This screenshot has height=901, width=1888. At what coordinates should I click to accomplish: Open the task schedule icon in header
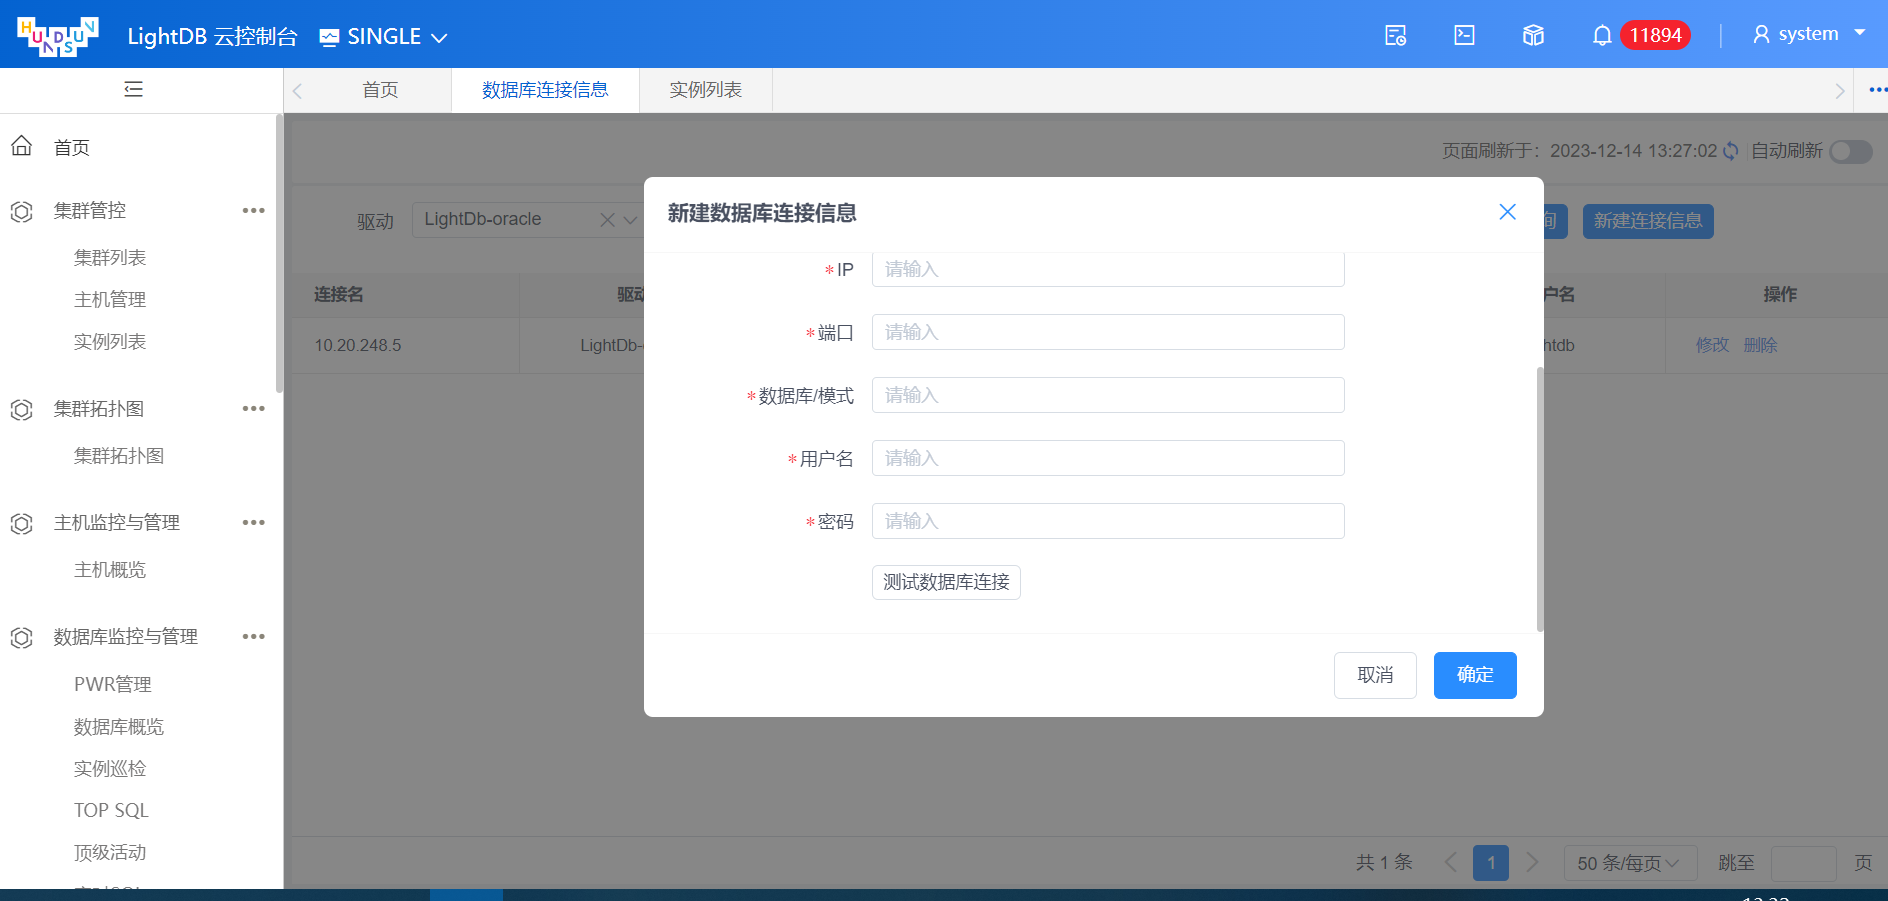(1395, 36)
